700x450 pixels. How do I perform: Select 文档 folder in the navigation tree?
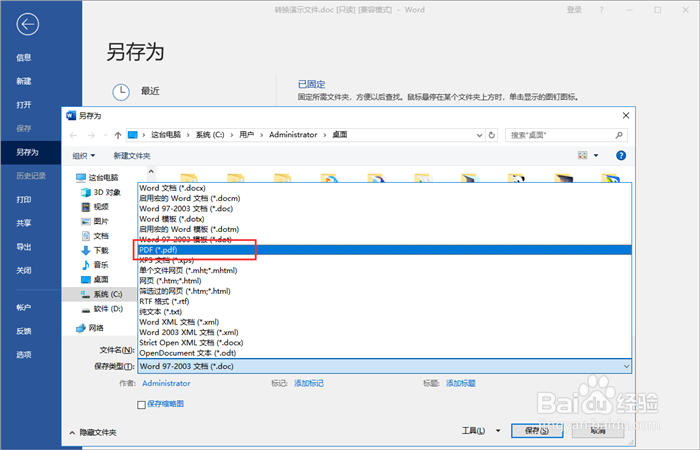95,235
